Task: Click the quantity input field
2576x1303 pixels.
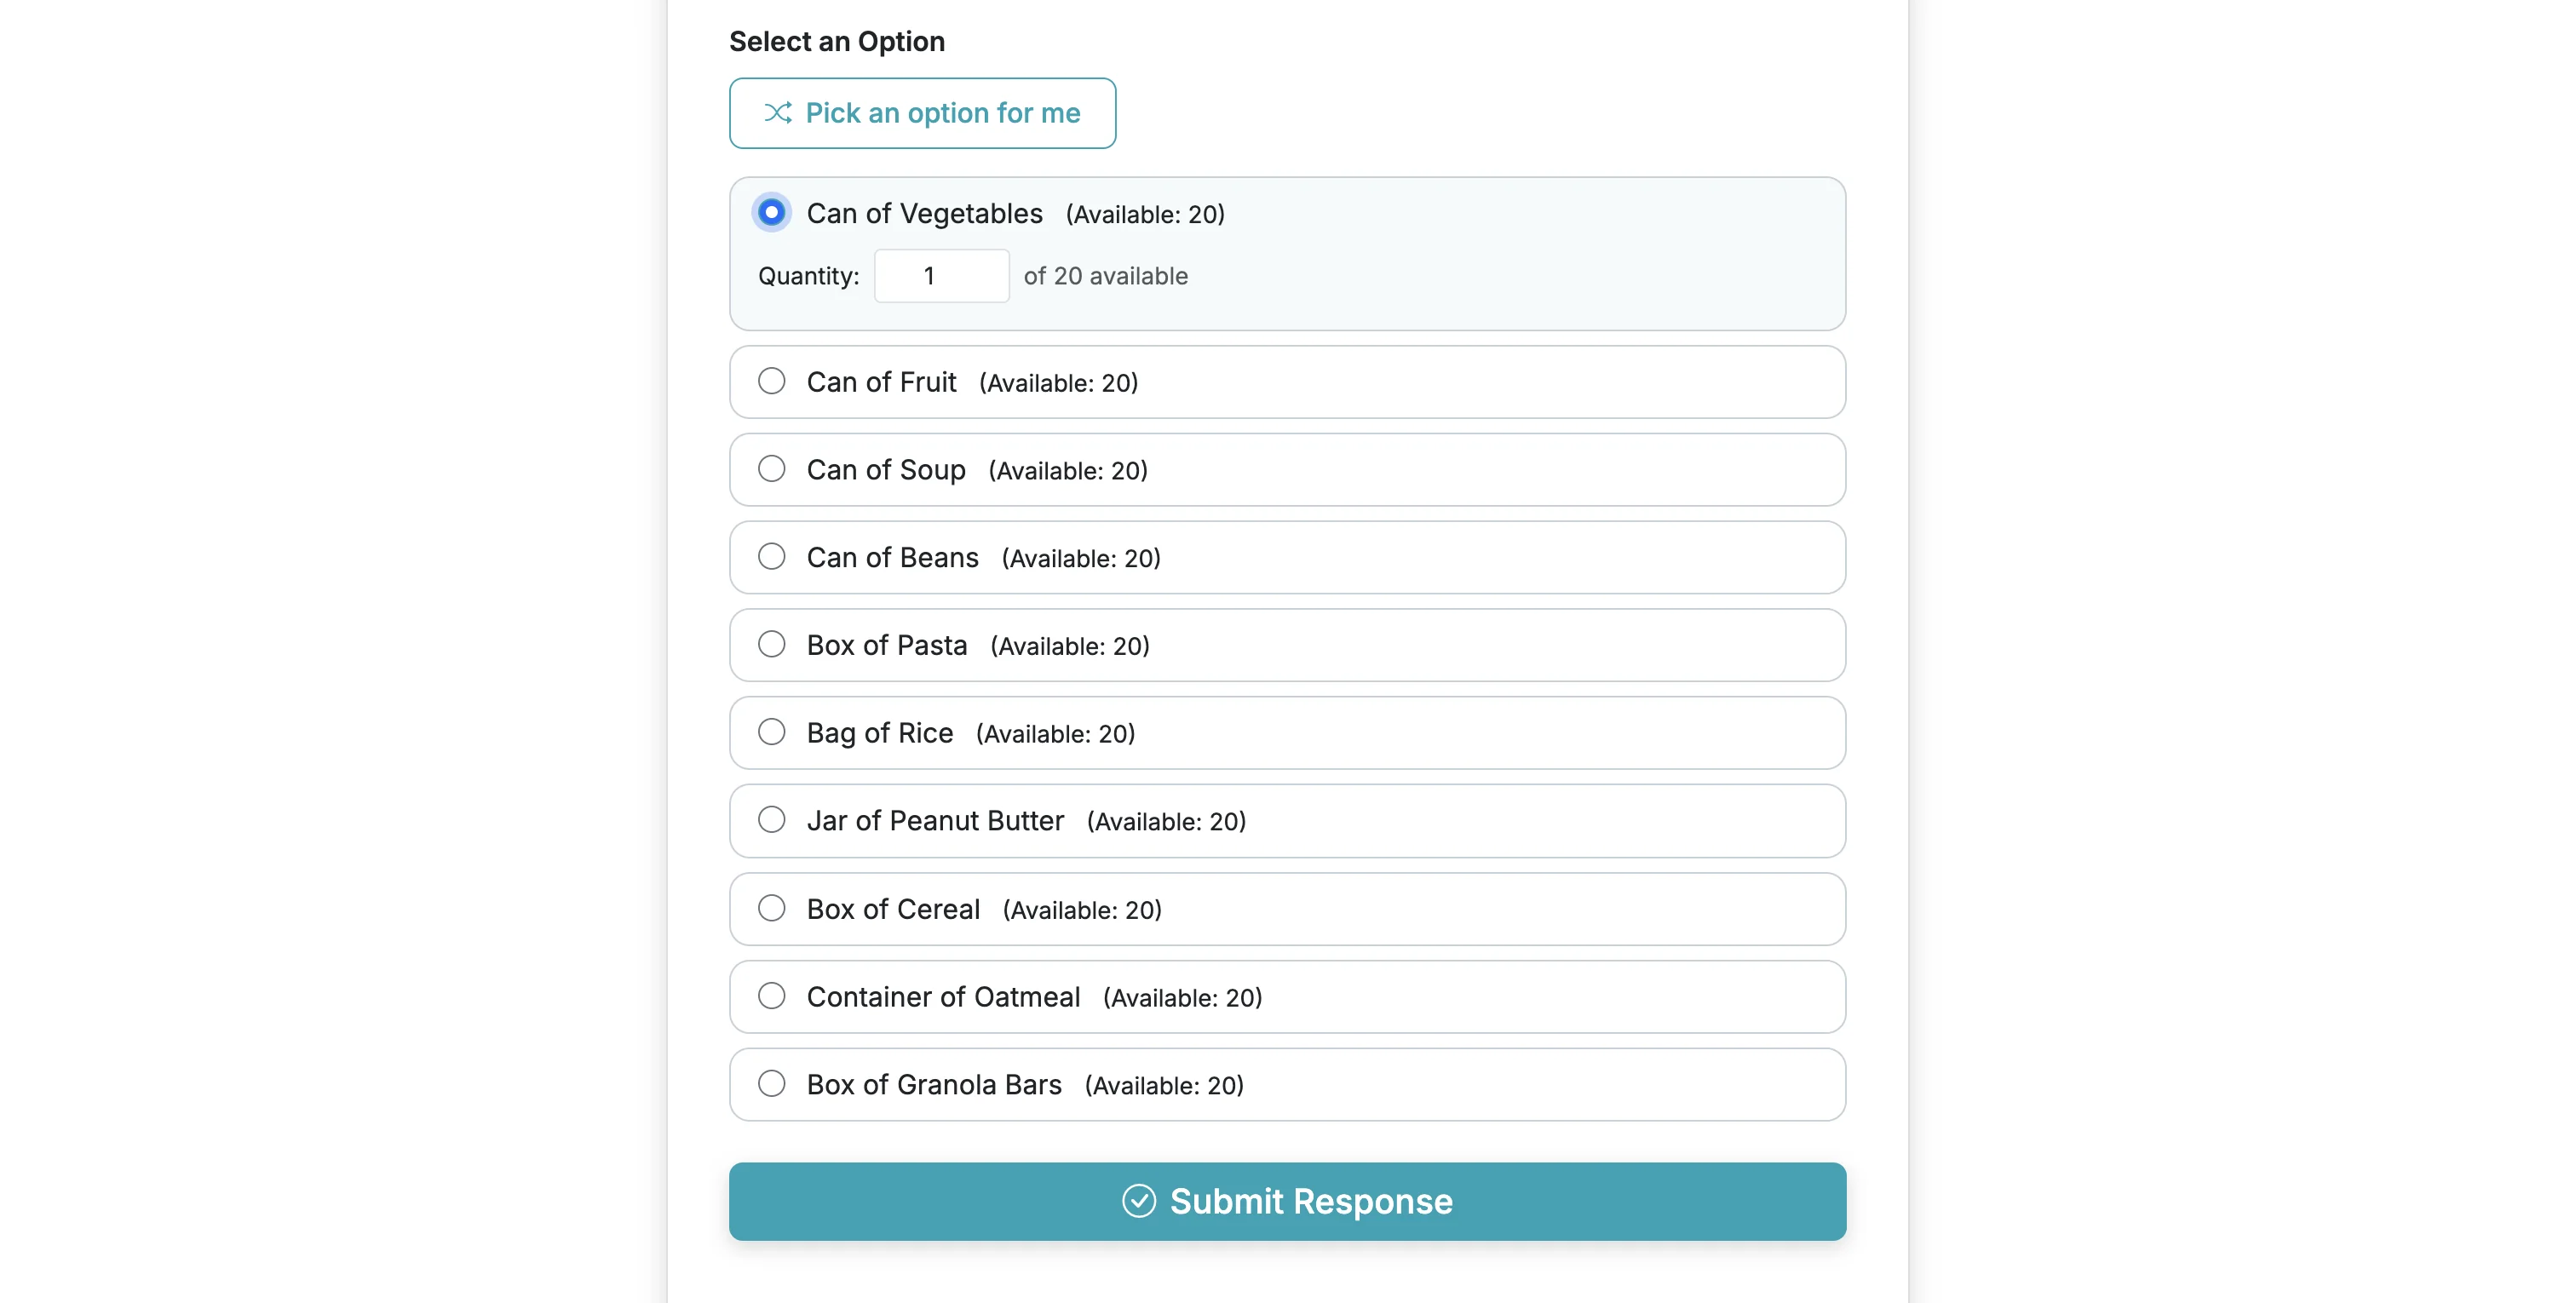Action: pos(941,275)
